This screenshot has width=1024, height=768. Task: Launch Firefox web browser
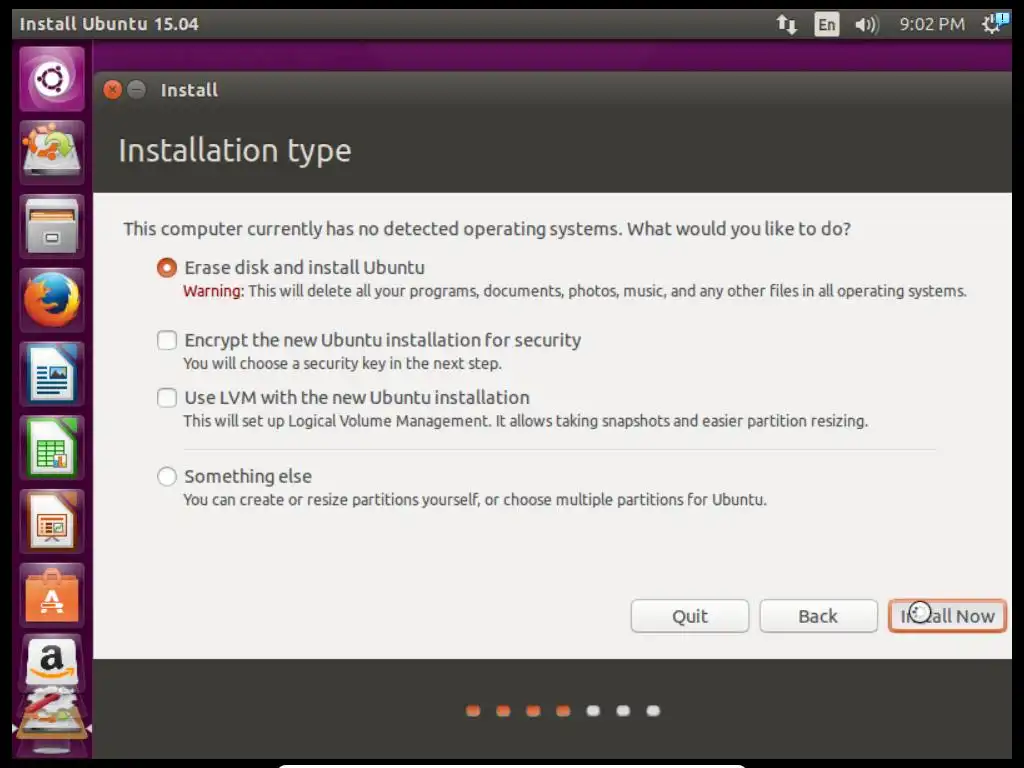(x=52, y=300)
